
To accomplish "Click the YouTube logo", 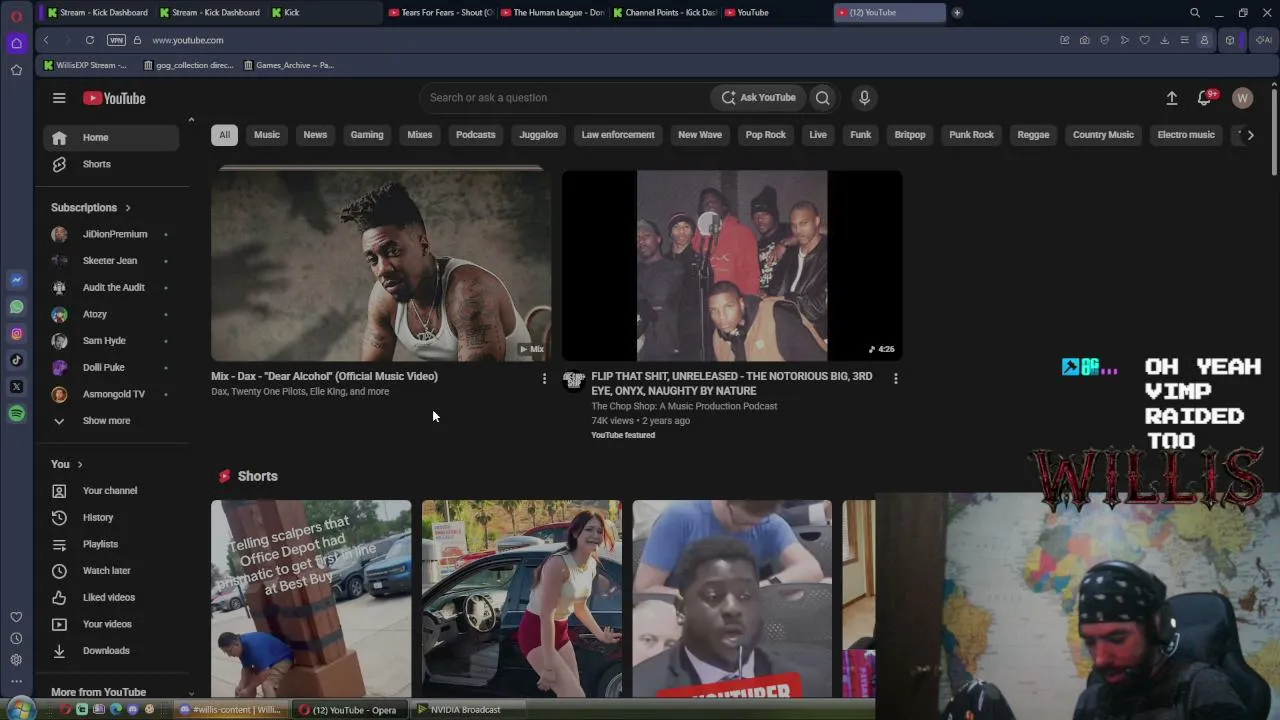I will (114, 98).
